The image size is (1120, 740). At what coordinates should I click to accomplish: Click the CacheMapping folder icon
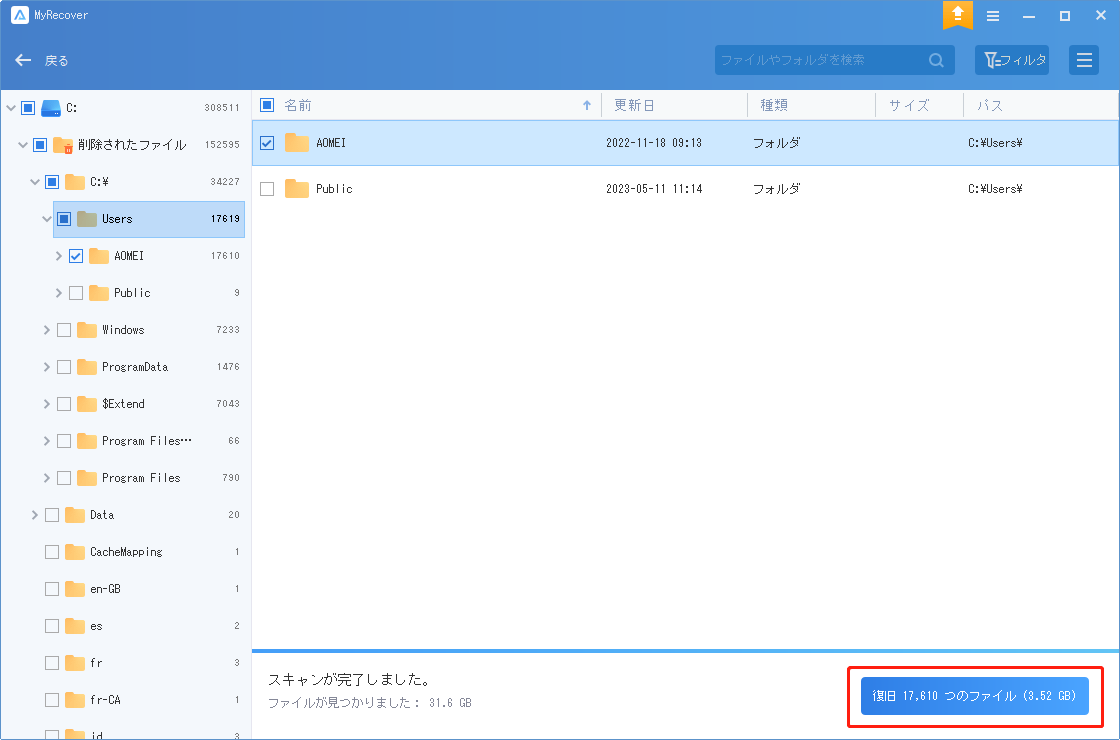[75, 552]
